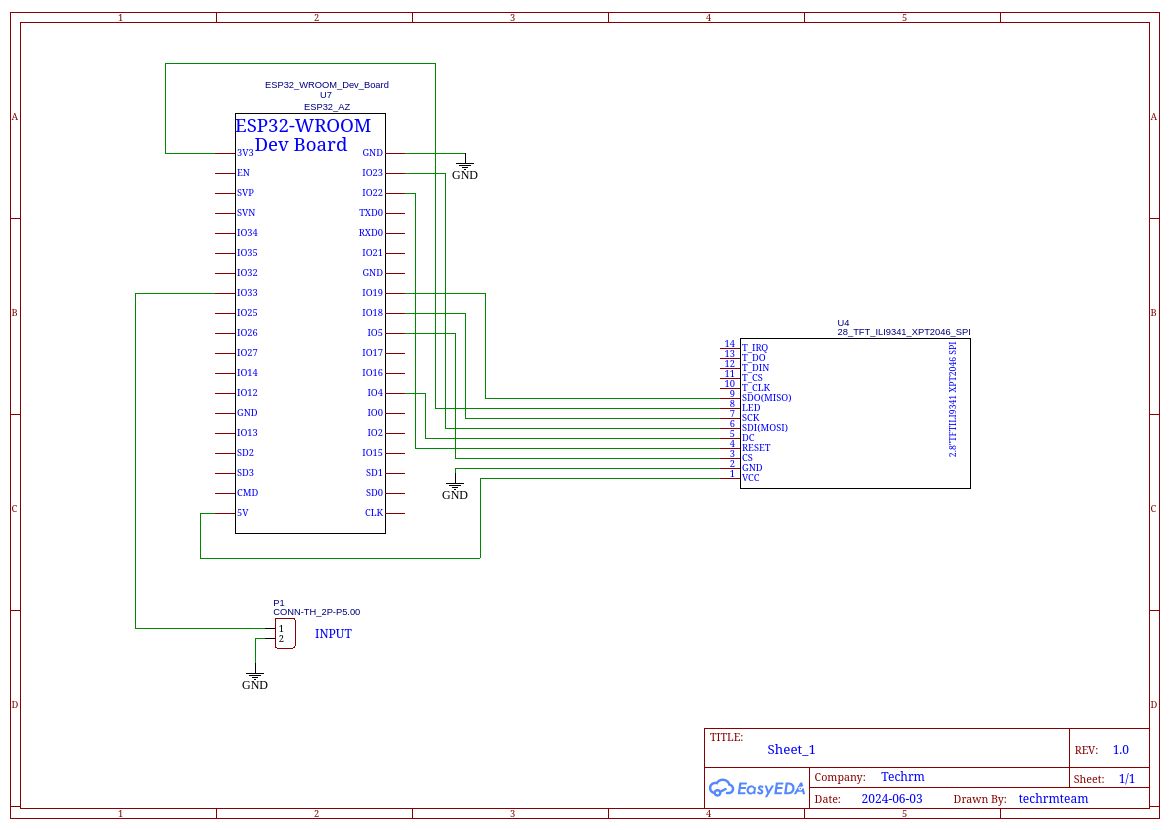Screen dimensions: 1169x830
Task: Select the "3V3" pin label on ESP32
Action: click(x=245, y=153)
